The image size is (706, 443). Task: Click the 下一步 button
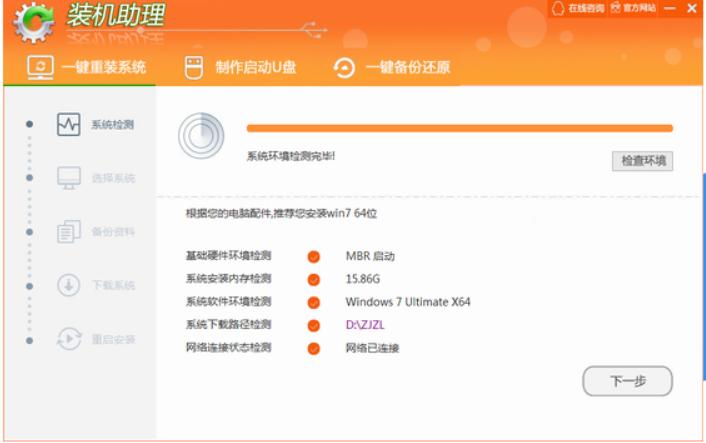pos(628,381)
